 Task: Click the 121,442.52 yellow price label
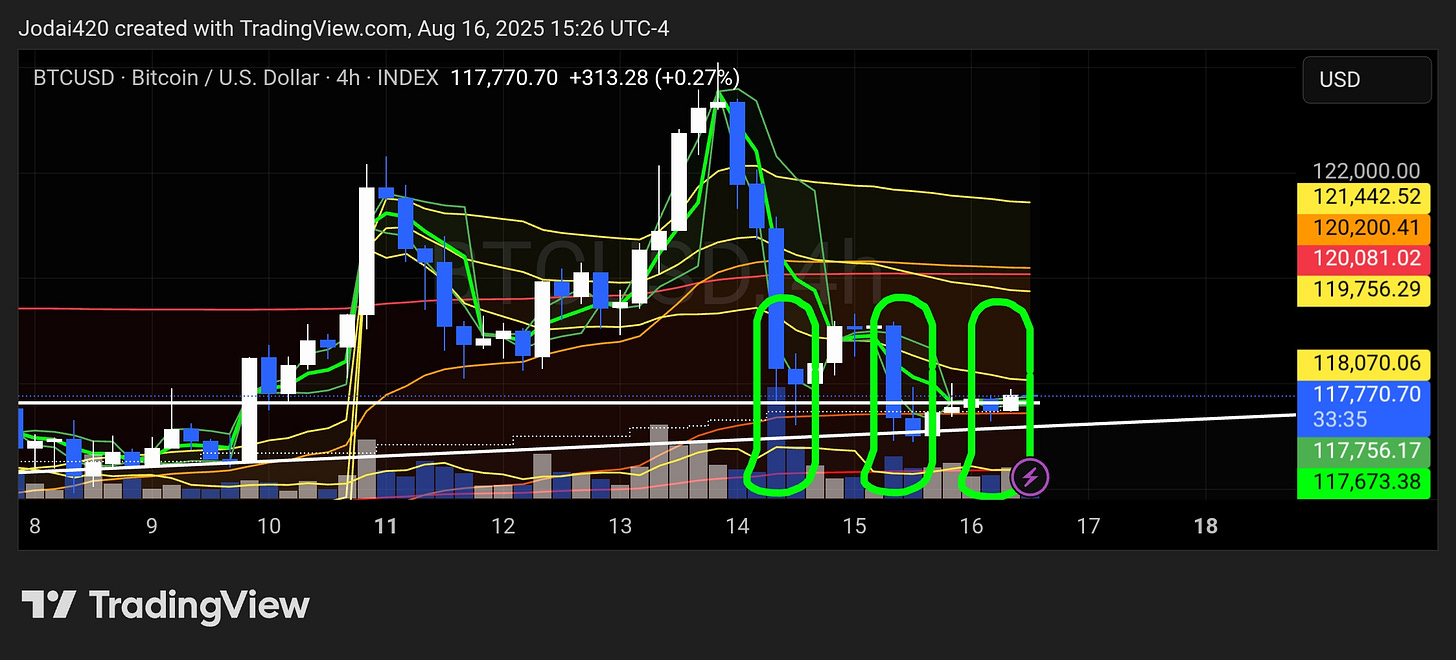pos(1366,197)
